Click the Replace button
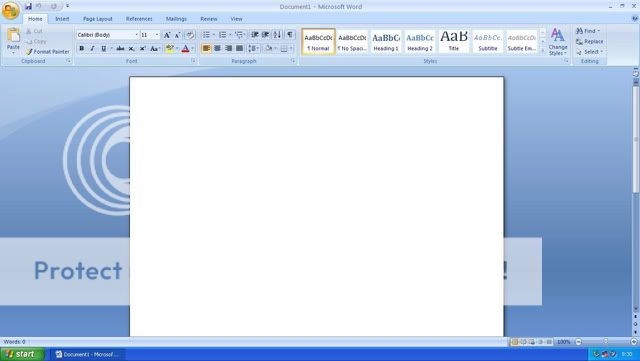Viewport: 640px width, 361px height. click(x=589, y=42)
